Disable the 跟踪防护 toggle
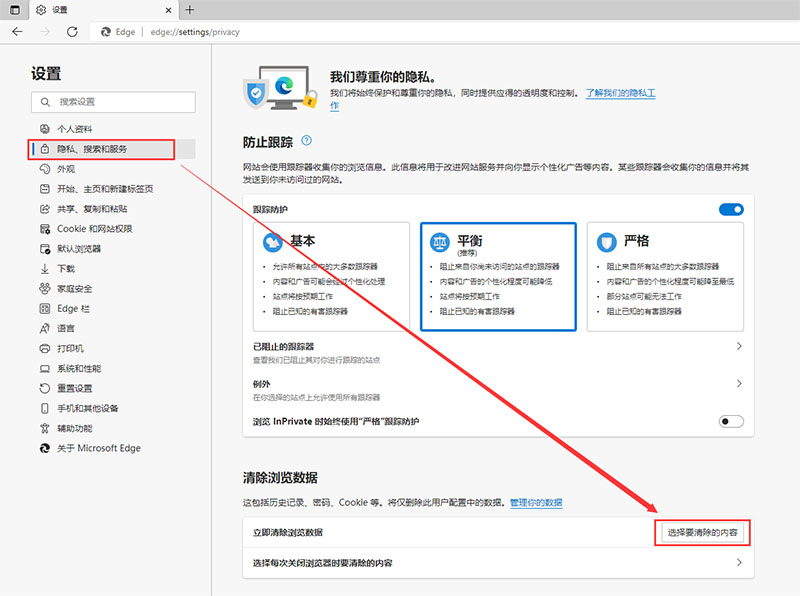Viewport: 800px width, 596px height. coord(731,209)
